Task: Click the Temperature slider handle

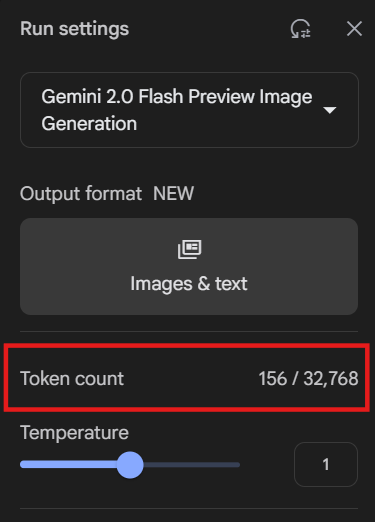Action: 130,465
